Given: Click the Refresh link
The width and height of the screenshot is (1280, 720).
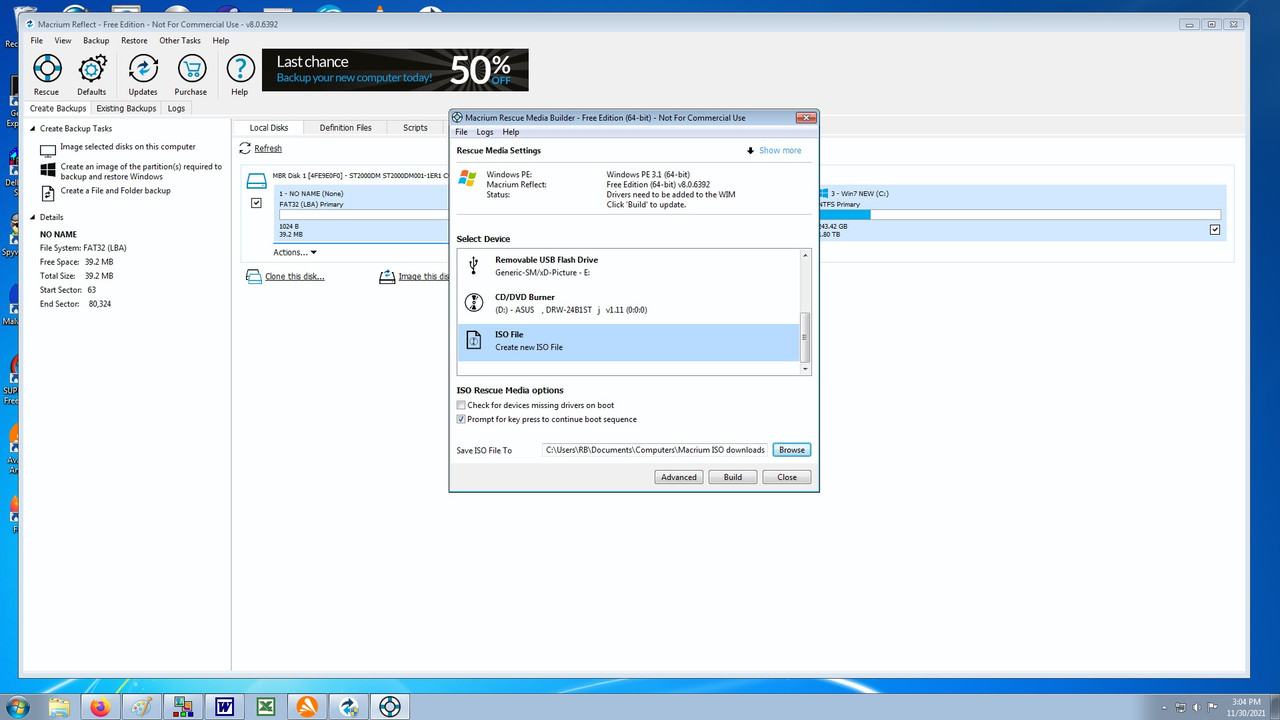Looking at the screenshot, I should click(x=268, y=148).
